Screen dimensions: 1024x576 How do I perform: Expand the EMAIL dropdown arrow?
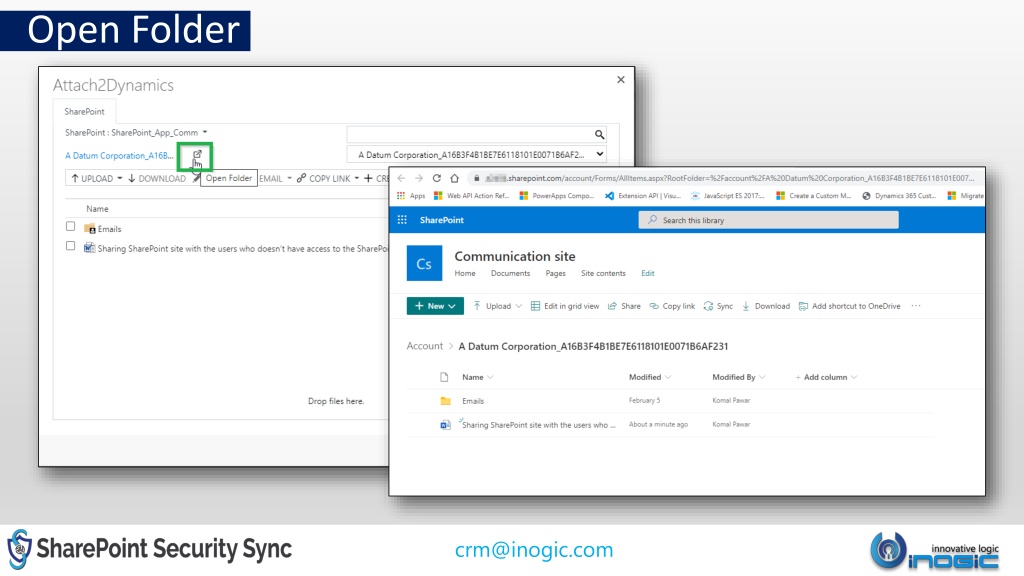[x=289, y=178]
